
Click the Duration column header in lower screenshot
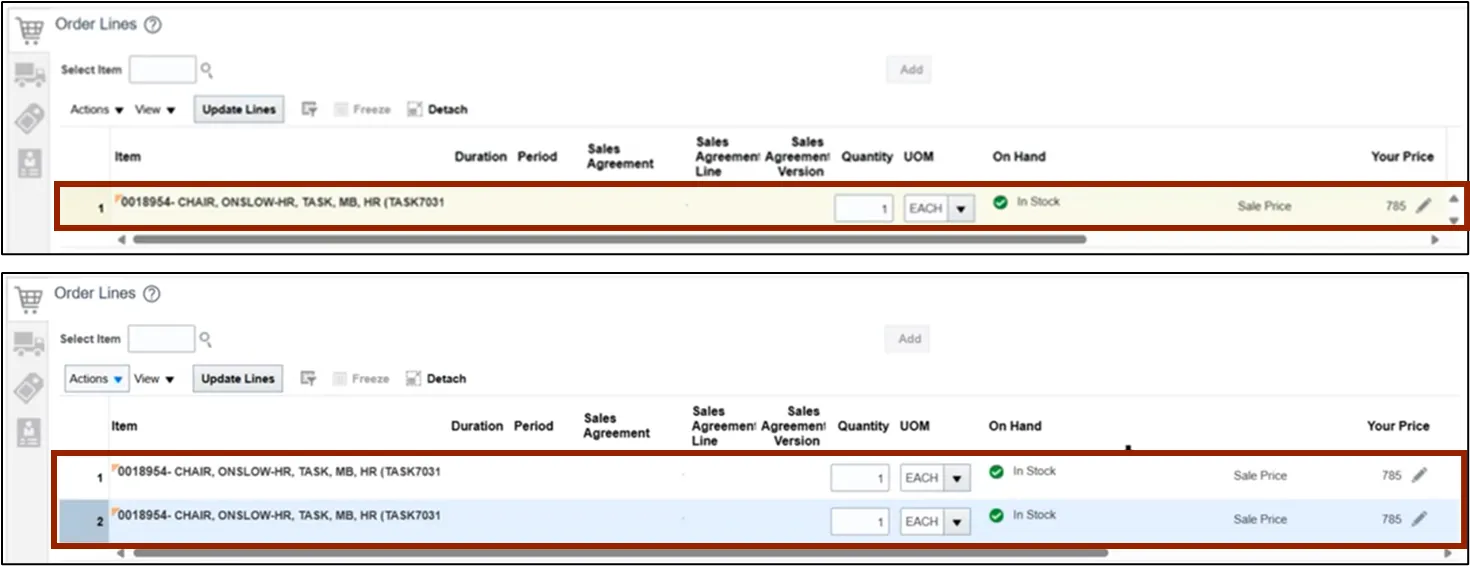pyautogui.click(x=477, y=426)
